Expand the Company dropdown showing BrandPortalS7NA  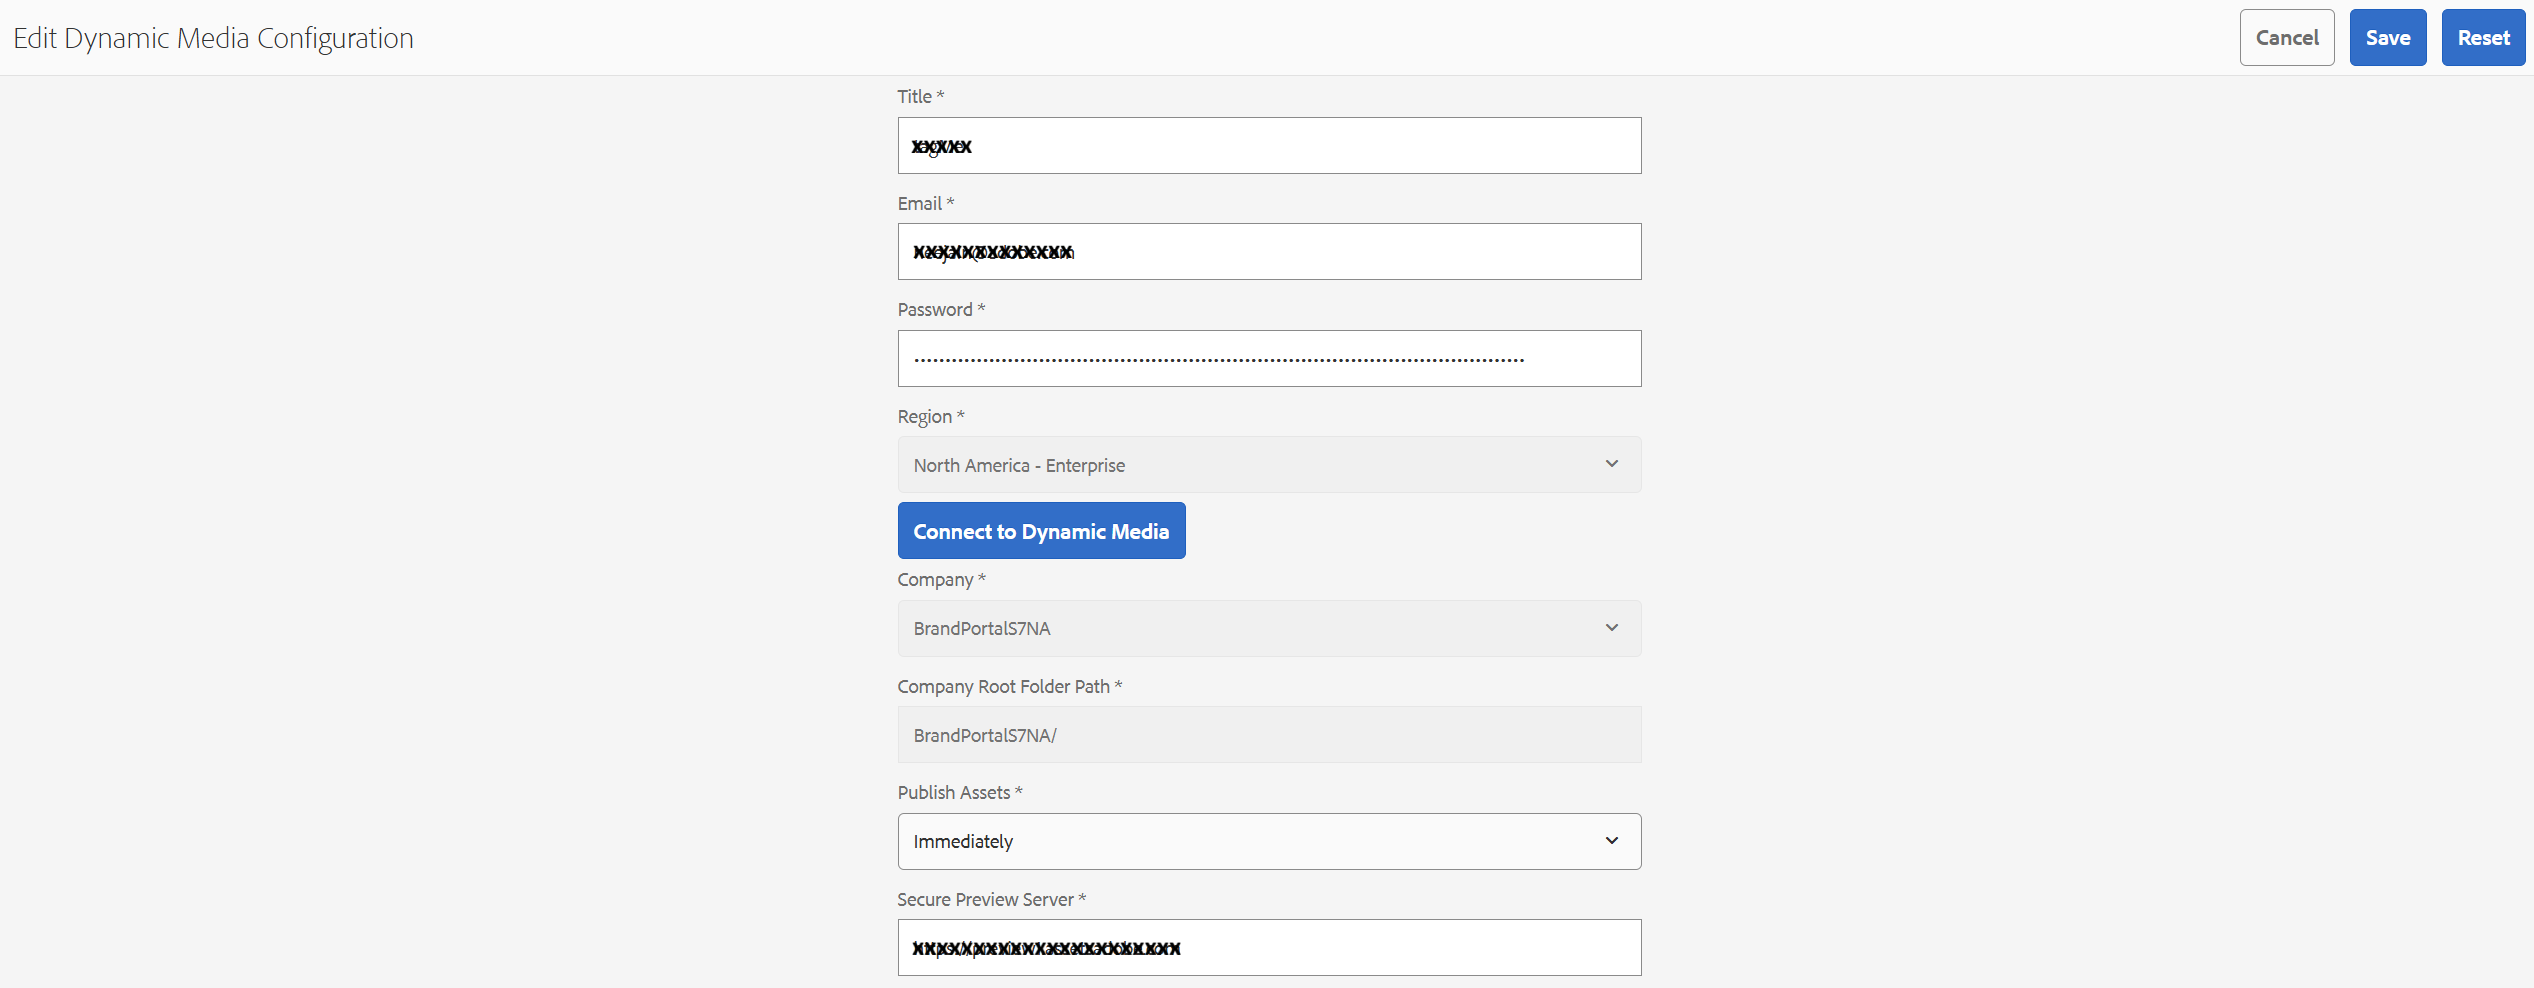coord(1268,629)
